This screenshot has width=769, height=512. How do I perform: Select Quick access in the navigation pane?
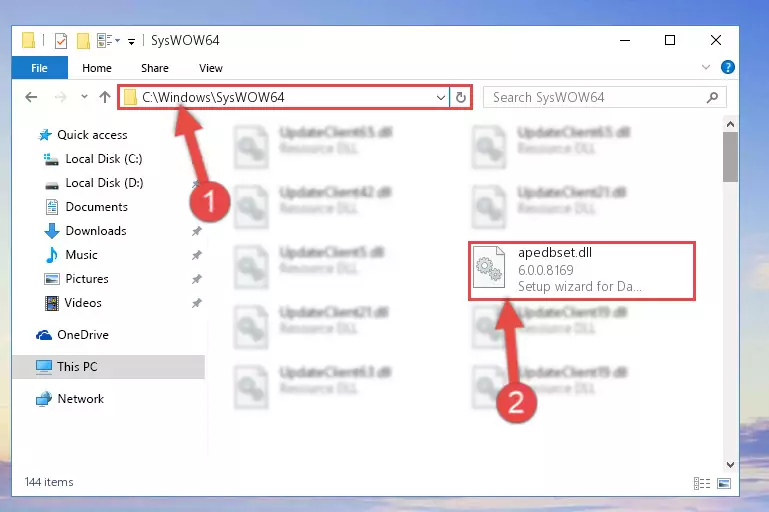pyautogui.click(x=92, y=135)
